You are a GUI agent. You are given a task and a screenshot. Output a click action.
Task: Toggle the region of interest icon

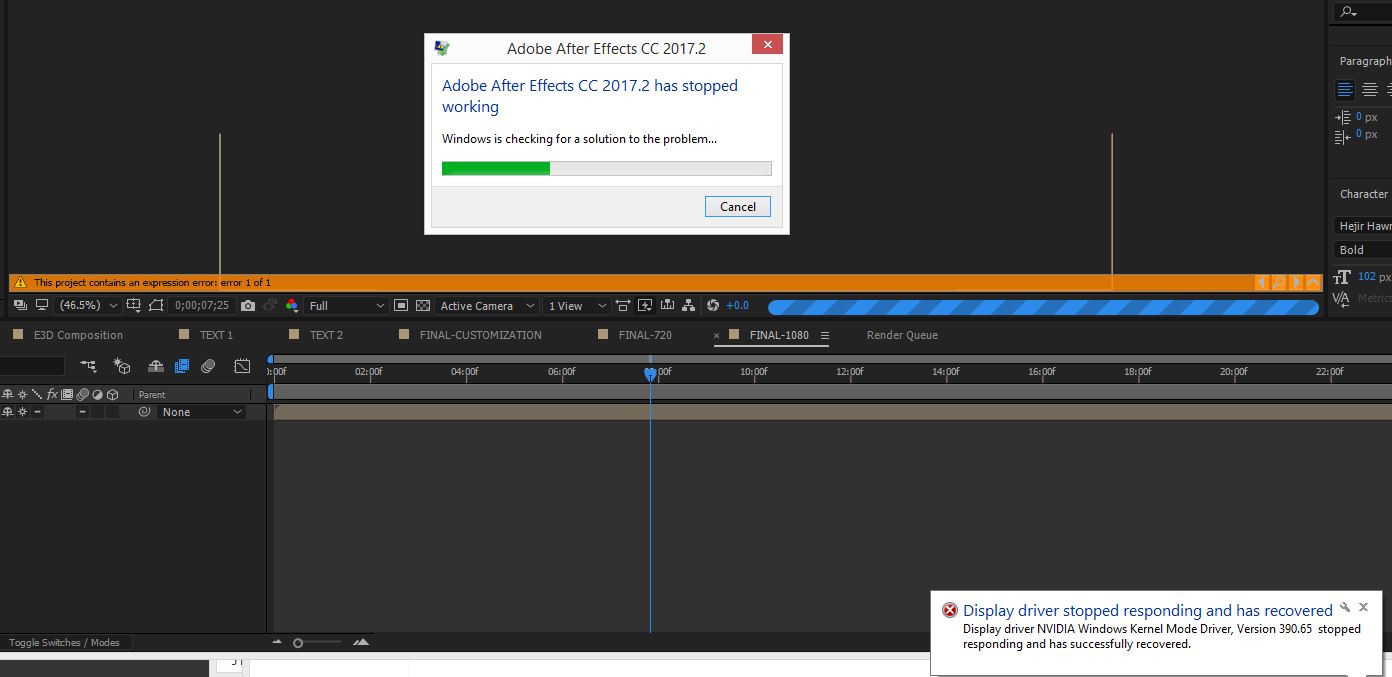point(401,305)
